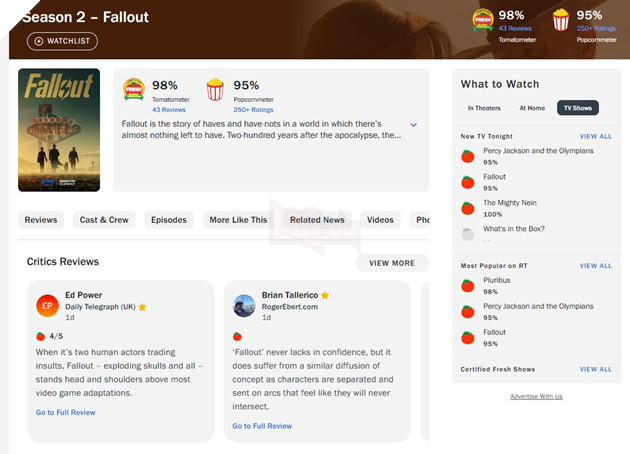This screenshot has height=454, width=630.
Task: Click Brian Tallerico's profile photo
Action: 244,306
